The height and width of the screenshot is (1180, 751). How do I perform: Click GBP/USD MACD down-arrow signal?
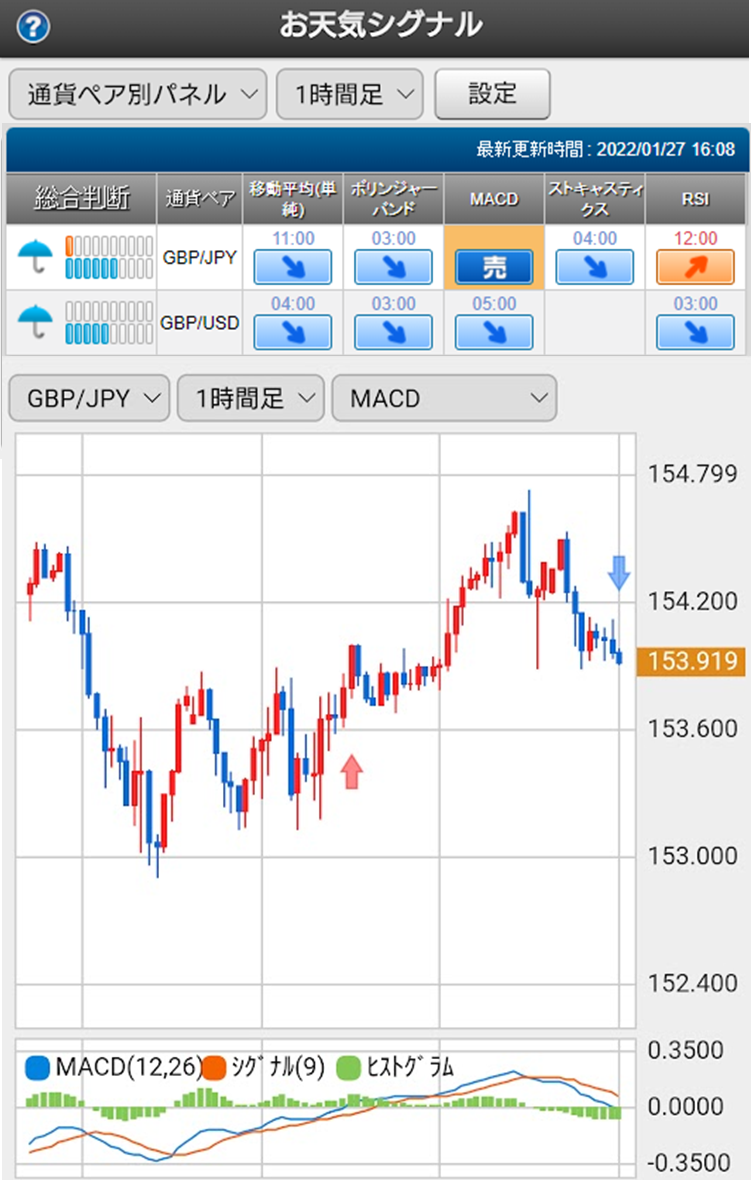pyautogui.click(x=494, y=333)
